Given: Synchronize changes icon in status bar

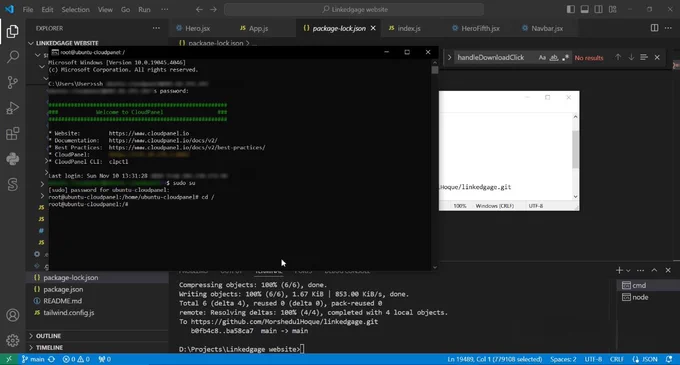Looking at the screenshot, I should [52, 359].
